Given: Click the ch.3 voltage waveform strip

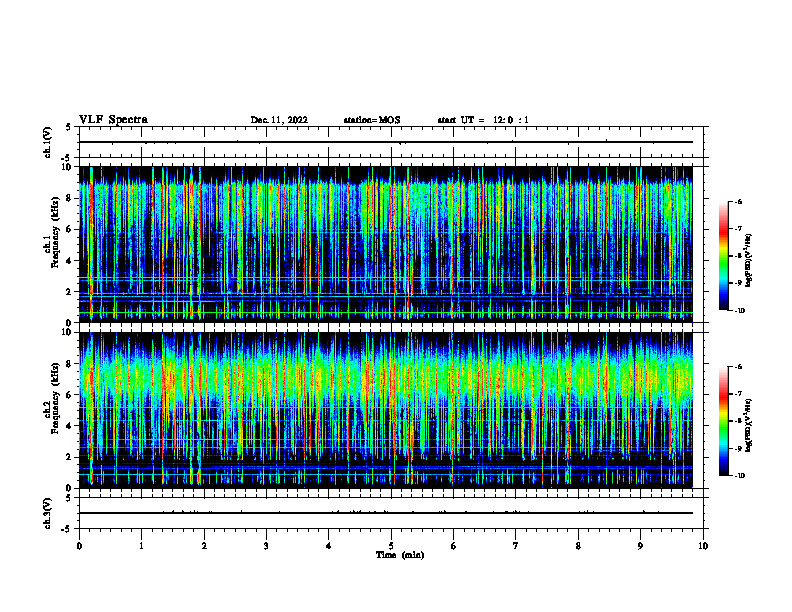Looking at the screenshot, I should (x=391, y=513).
